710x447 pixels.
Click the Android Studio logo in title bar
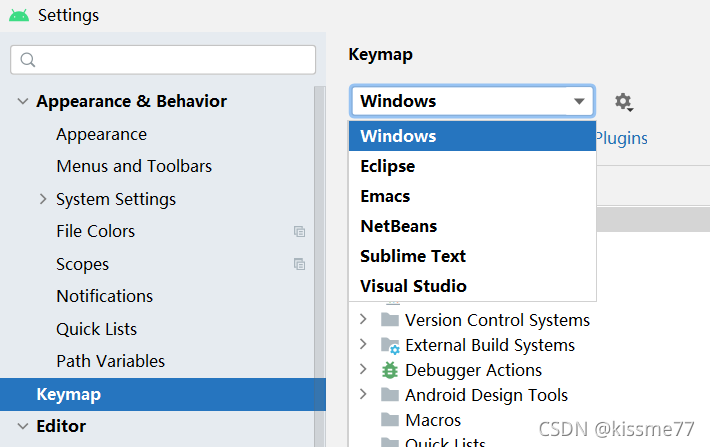[19, 15]
